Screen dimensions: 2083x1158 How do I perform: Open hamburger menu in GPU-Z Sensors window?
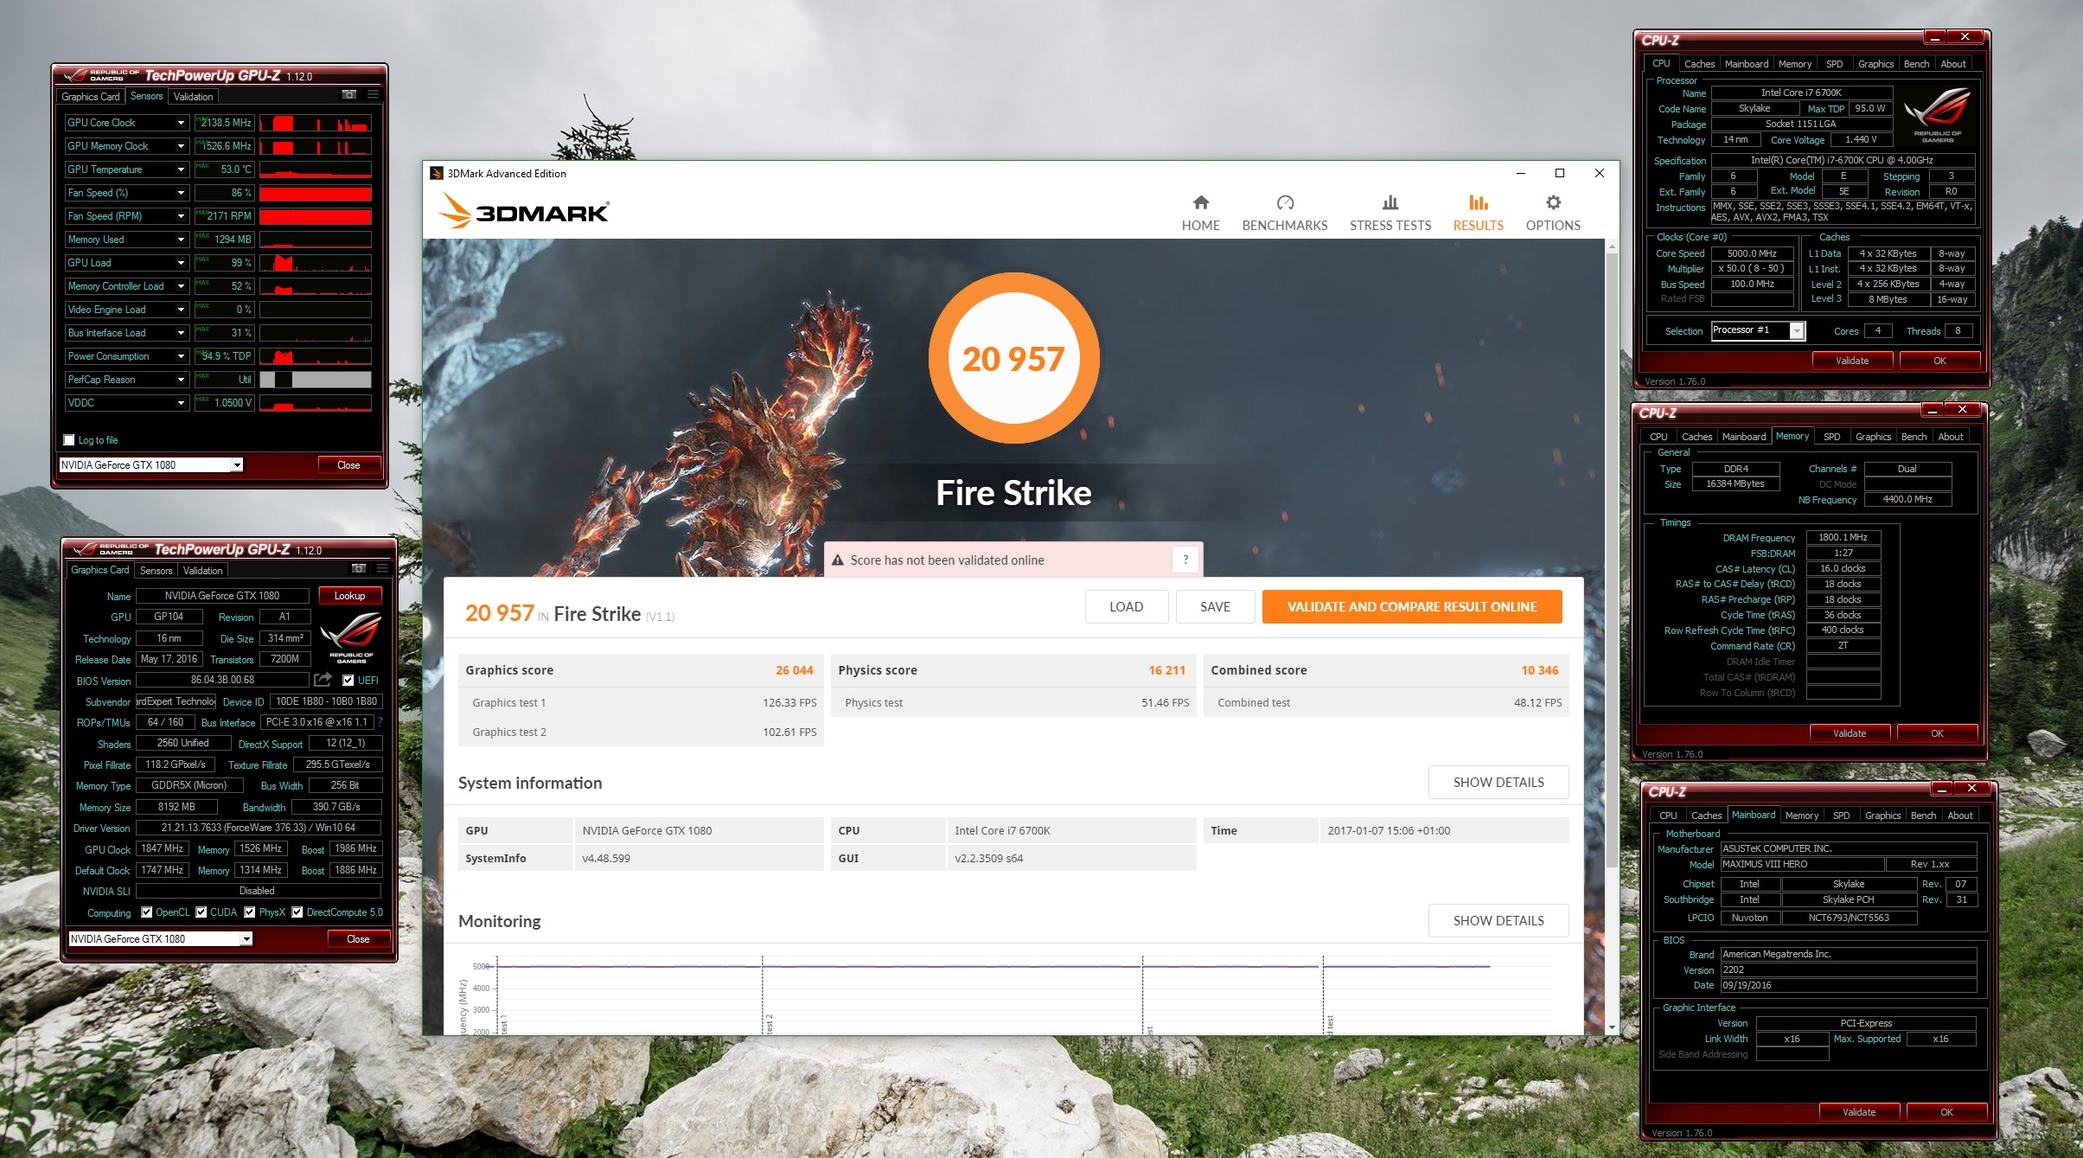(x=373, y=95)
